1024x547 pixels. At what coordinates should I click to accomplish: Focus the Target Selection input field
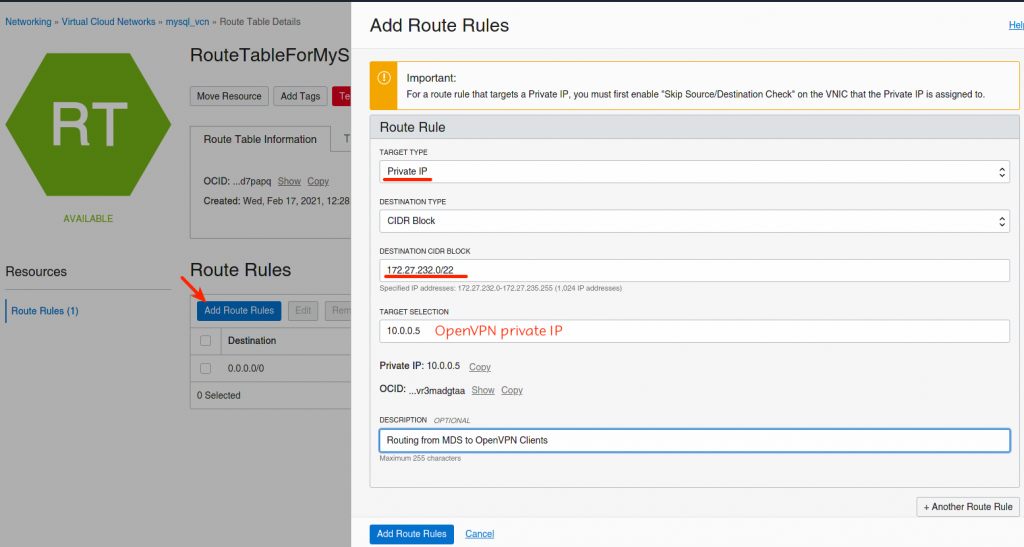(694, 331)
